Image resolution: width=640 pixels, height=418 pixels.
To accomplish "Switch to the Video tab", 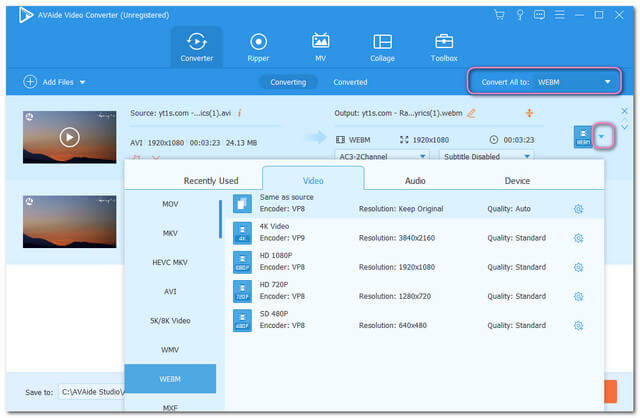I will tap(313, 179).
